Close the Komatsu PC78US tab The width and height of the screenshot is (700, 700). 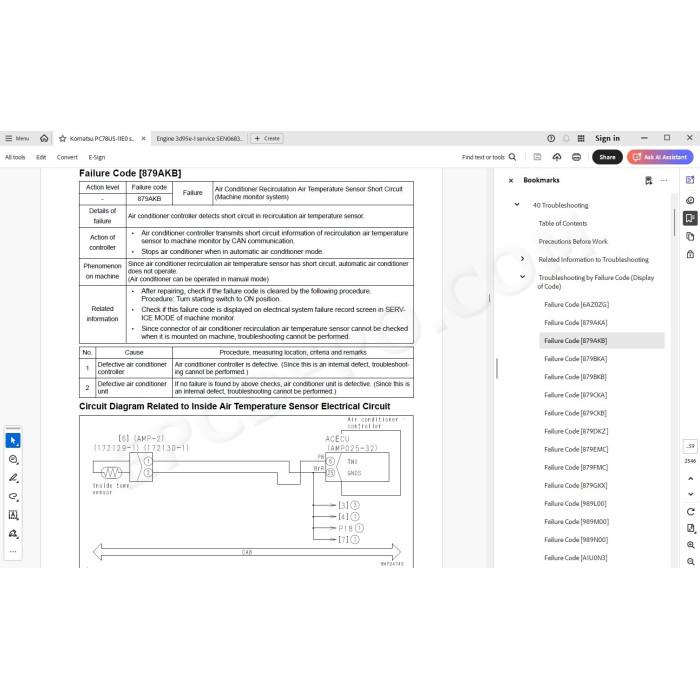coord(143,138)
